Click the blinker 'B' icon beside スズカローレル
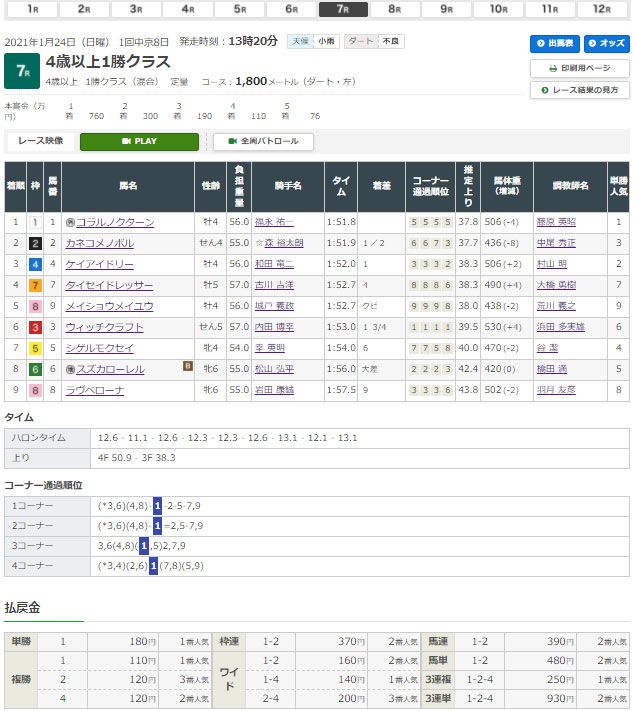The height and width of the screenshot is (711, 635). [187, 366]
